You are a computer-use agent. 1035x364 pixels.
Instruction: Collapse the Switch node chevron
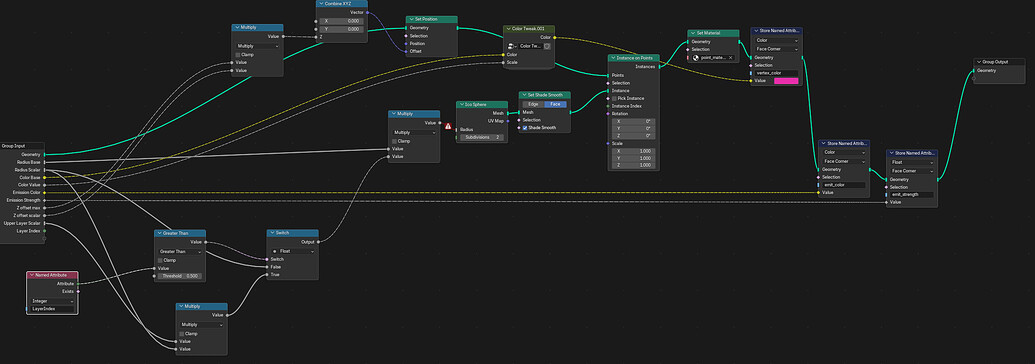tap(271, 233)
